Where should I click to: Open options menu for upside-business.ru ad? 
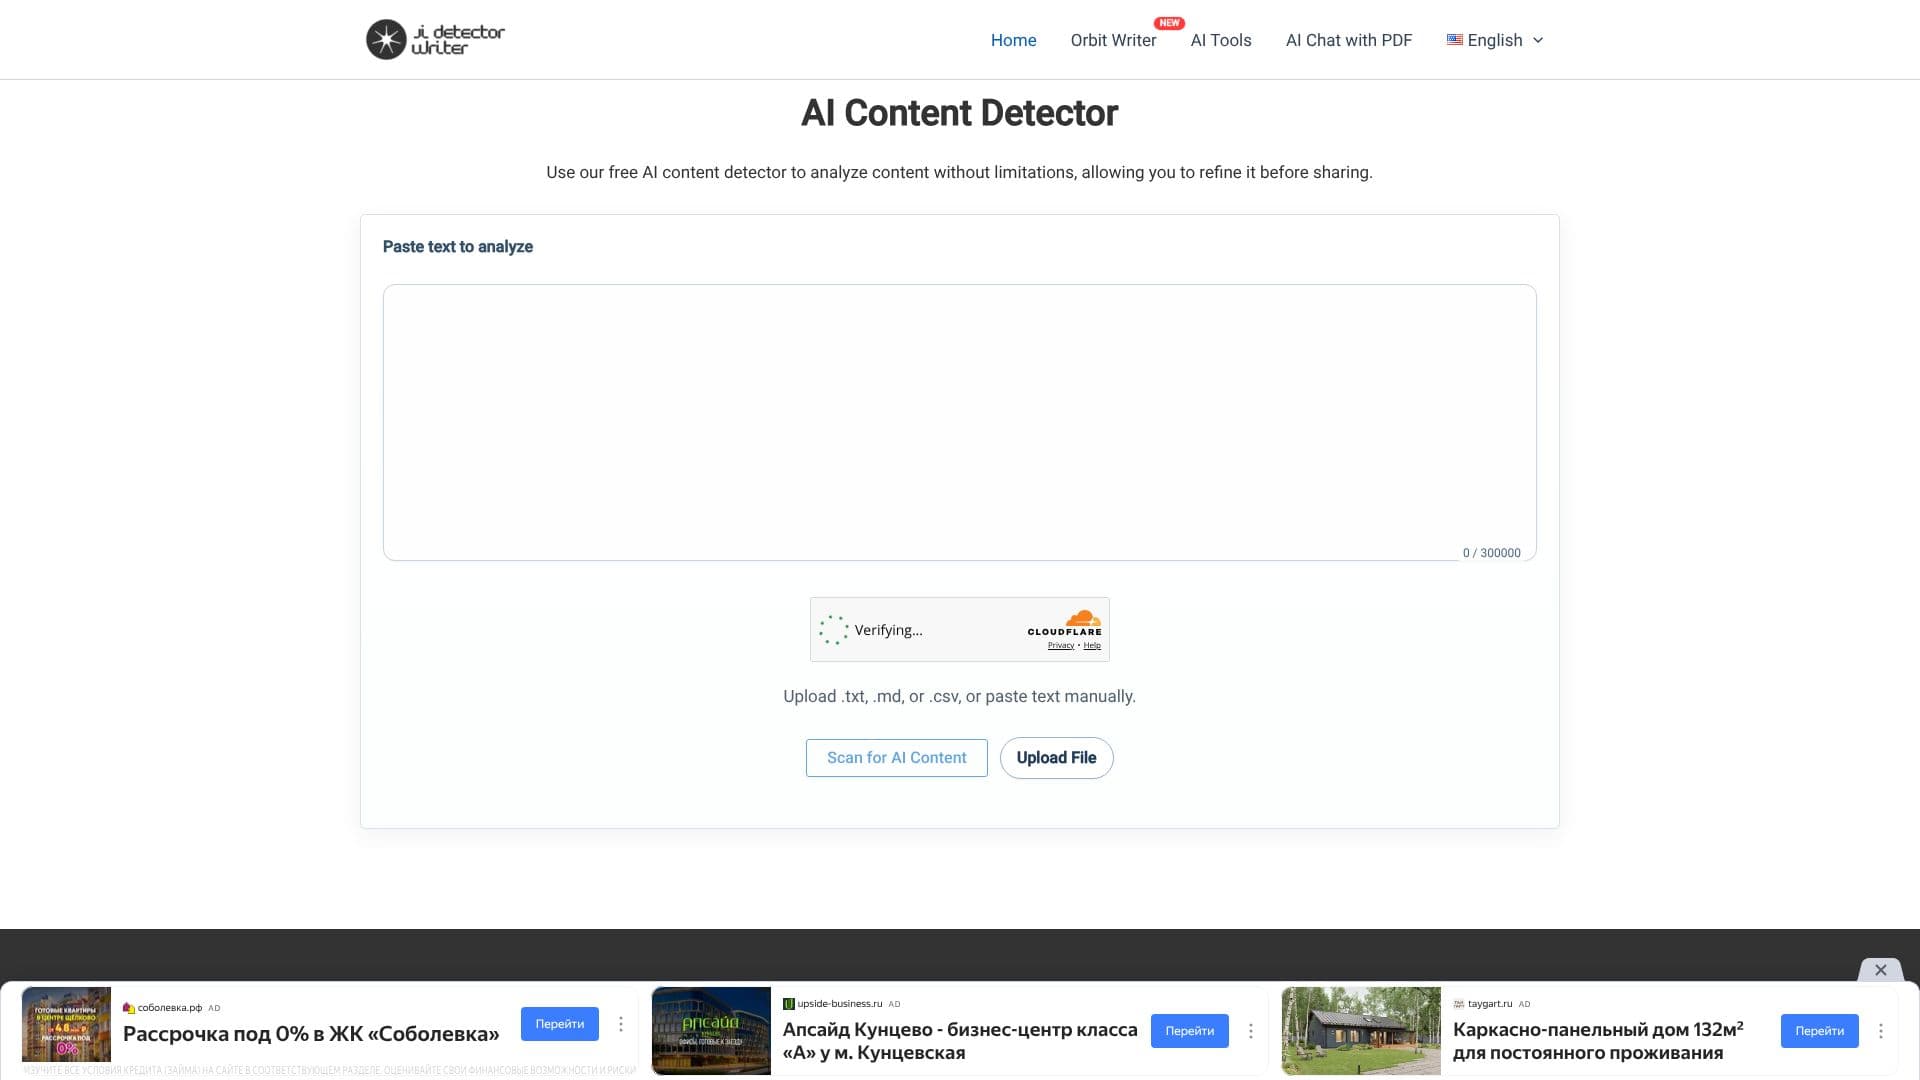[1251, 1031]
